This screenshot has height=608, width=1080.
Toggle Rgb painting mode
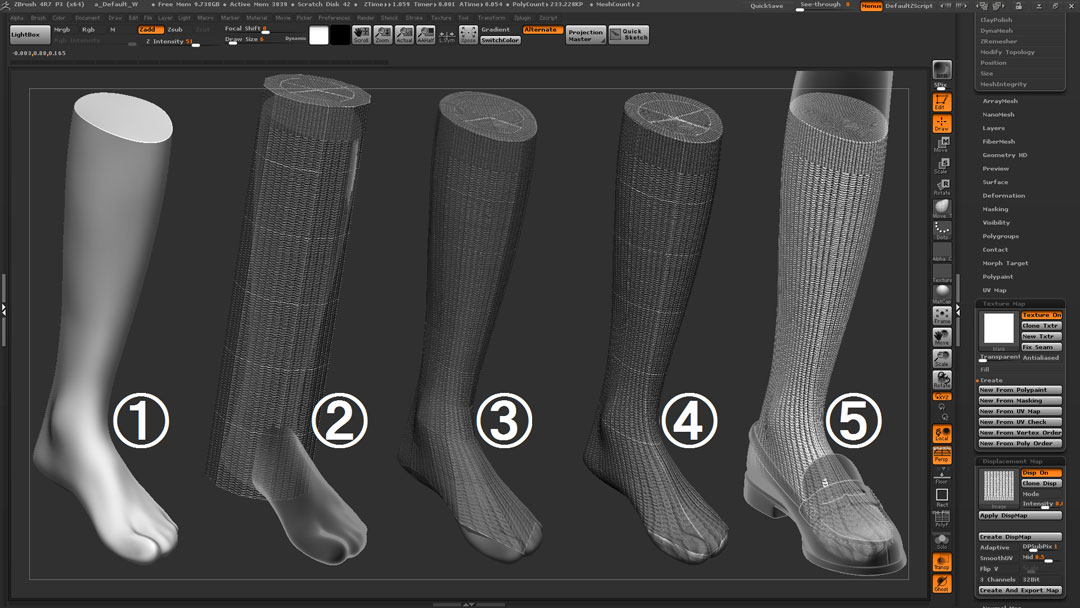click(88, 30)
